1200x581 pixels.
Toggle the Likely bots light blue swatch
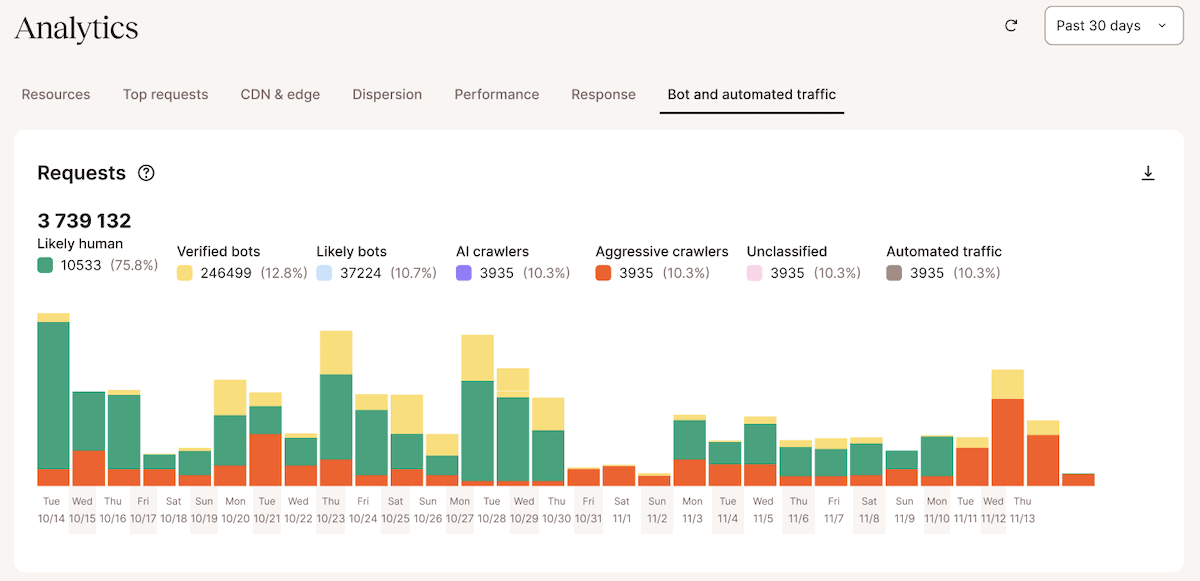point(324,273)
